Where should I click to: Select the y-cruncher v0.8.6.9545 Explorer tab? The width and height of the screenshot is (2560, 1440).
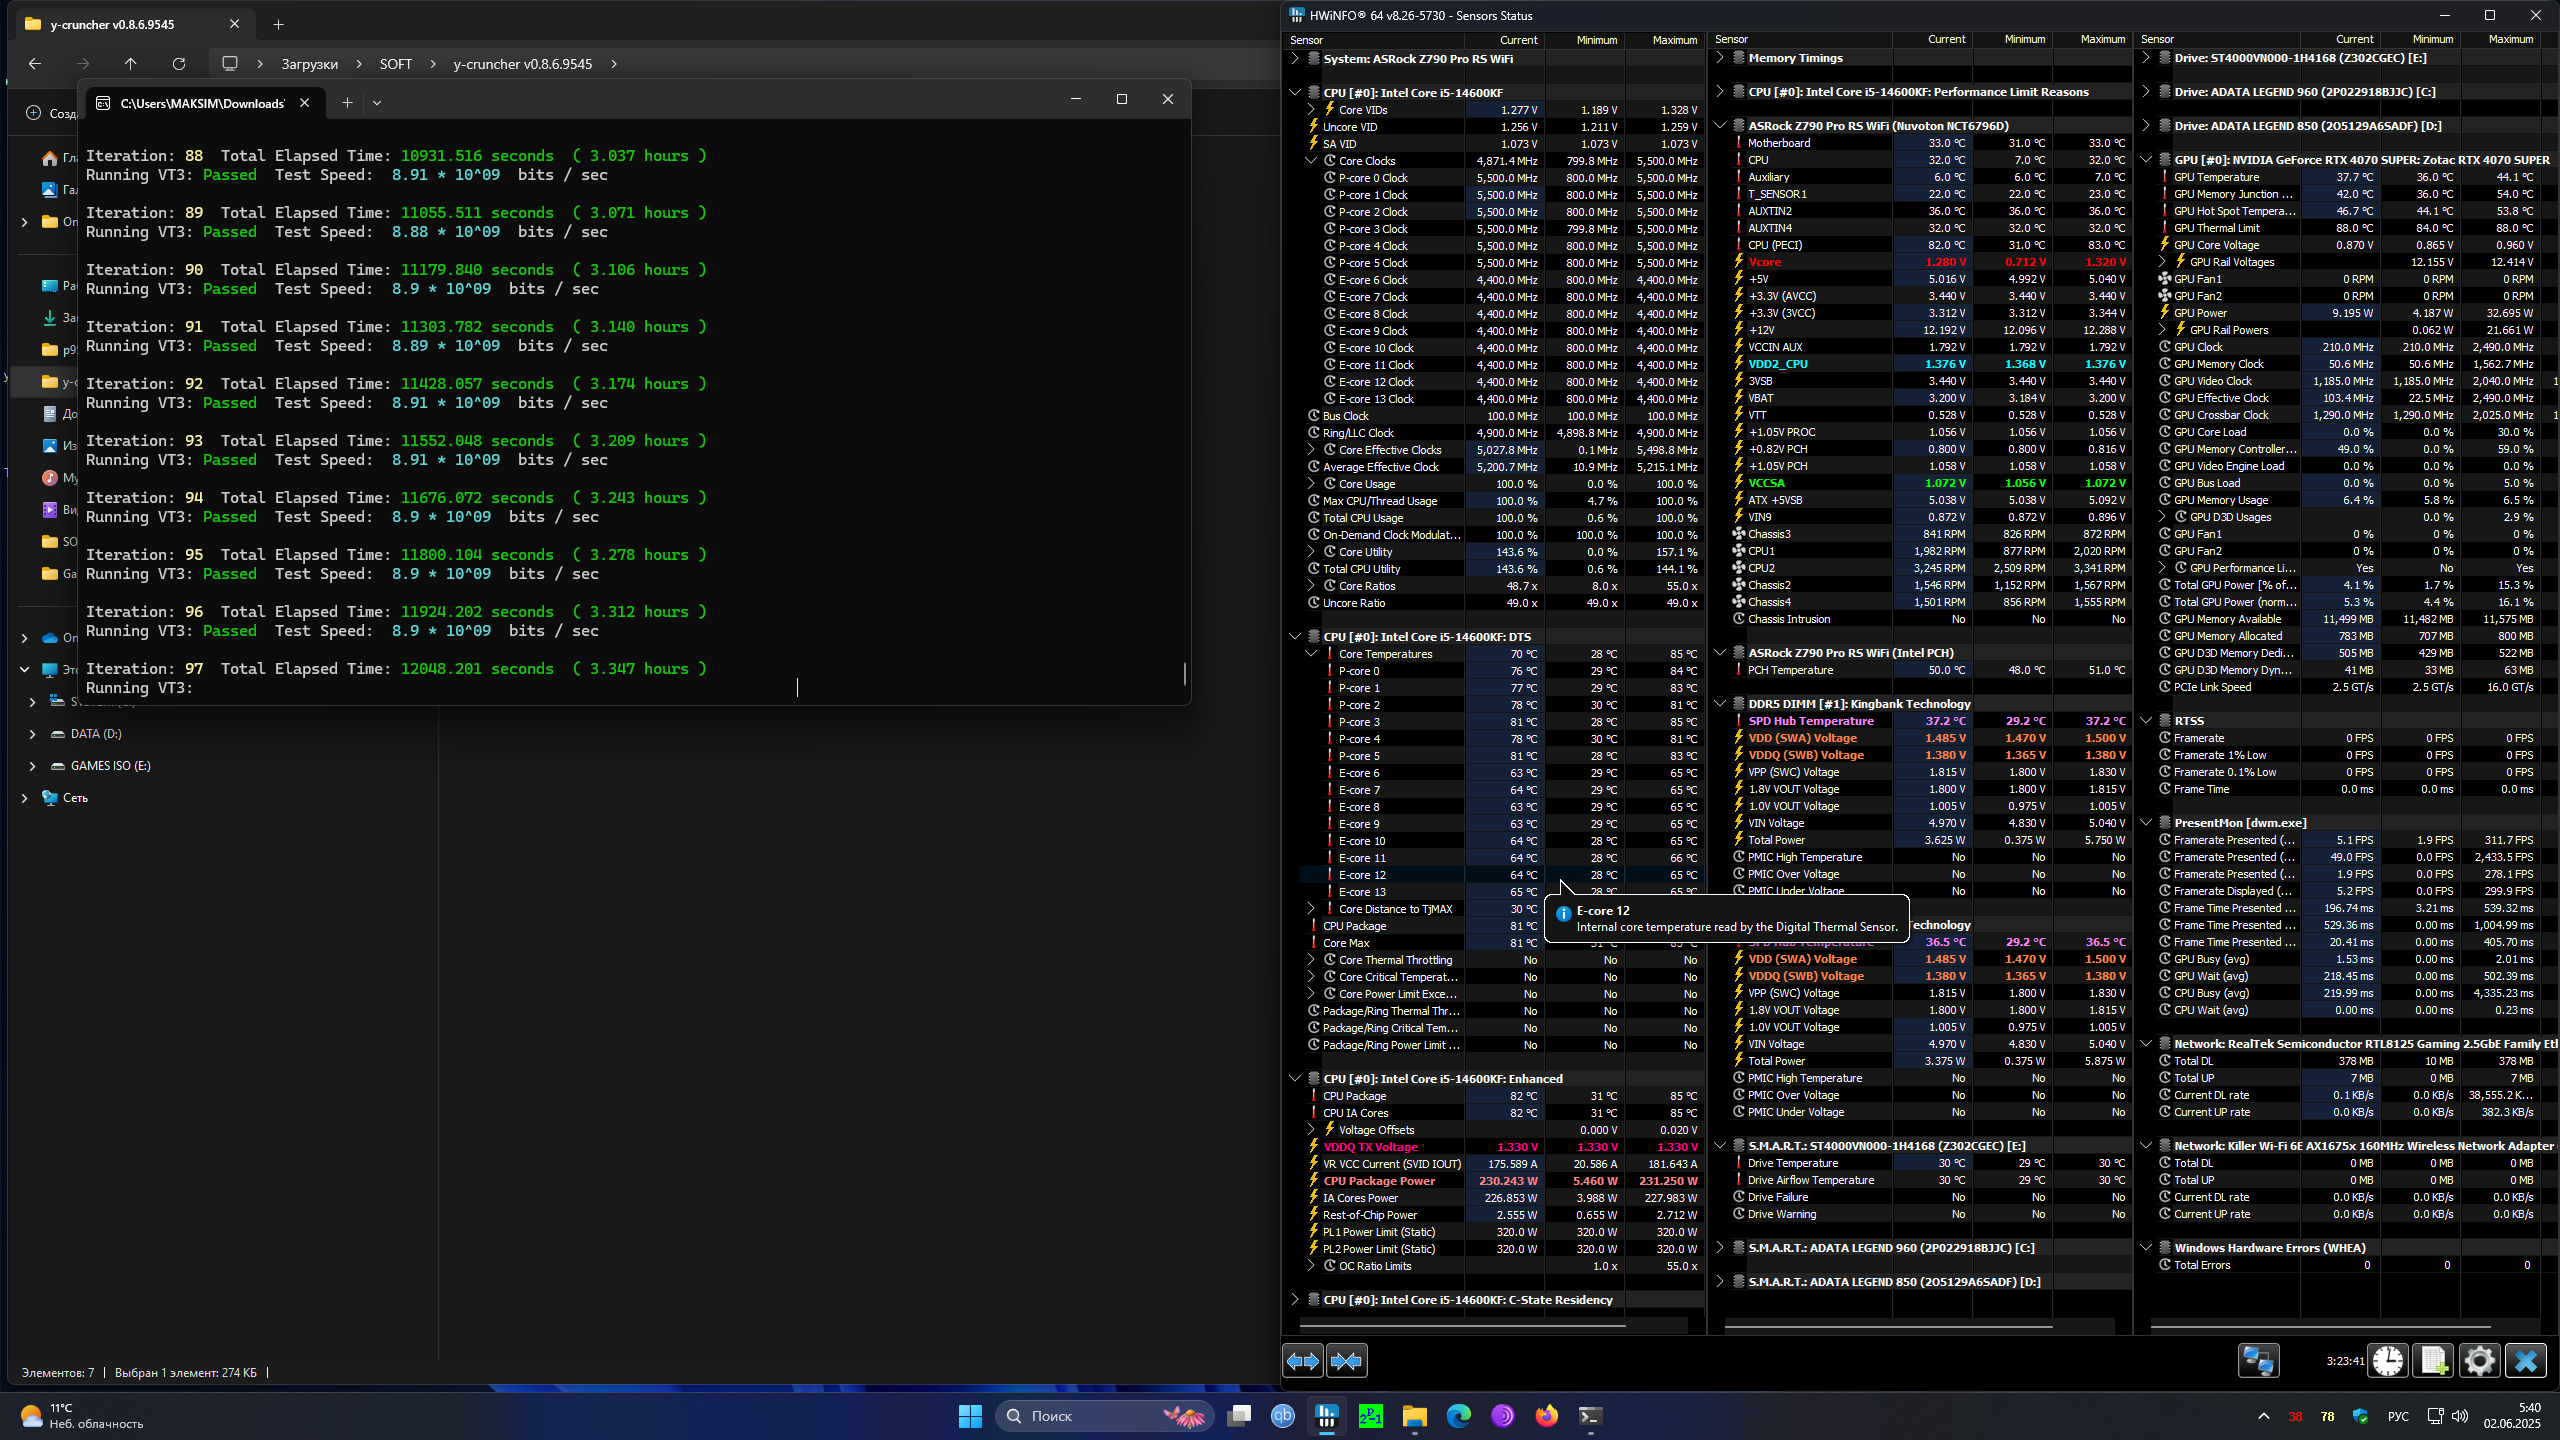click(112, 24)
